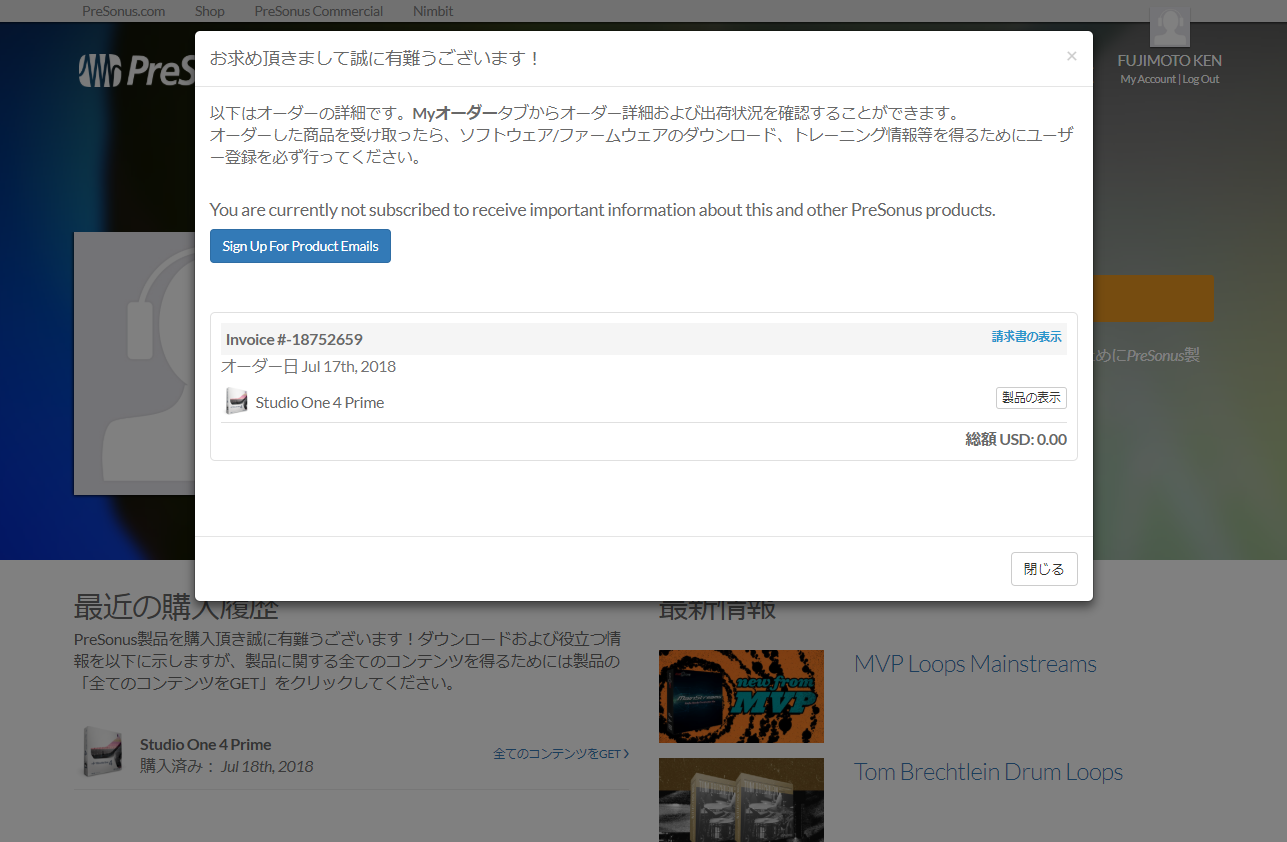Image resolution: width=1287 pixels, height=842 pixels.
Task: Click the orange button behind the dialog
Action: [1153, 298]
